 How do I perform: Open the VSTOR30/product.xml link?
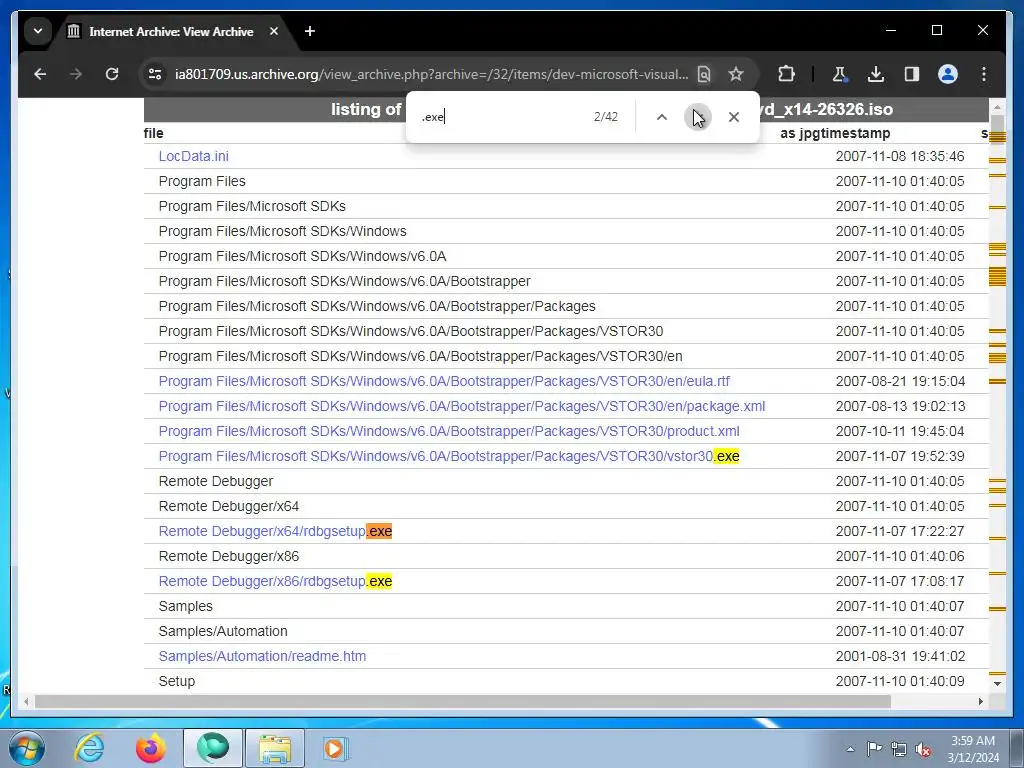[x=449, y=431]
